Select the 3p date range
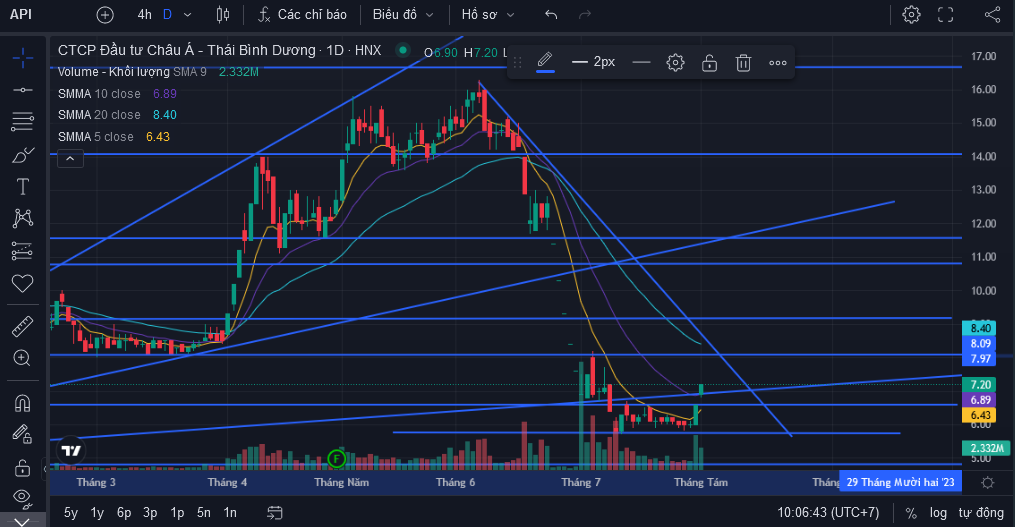 click(x=150, y=513)
